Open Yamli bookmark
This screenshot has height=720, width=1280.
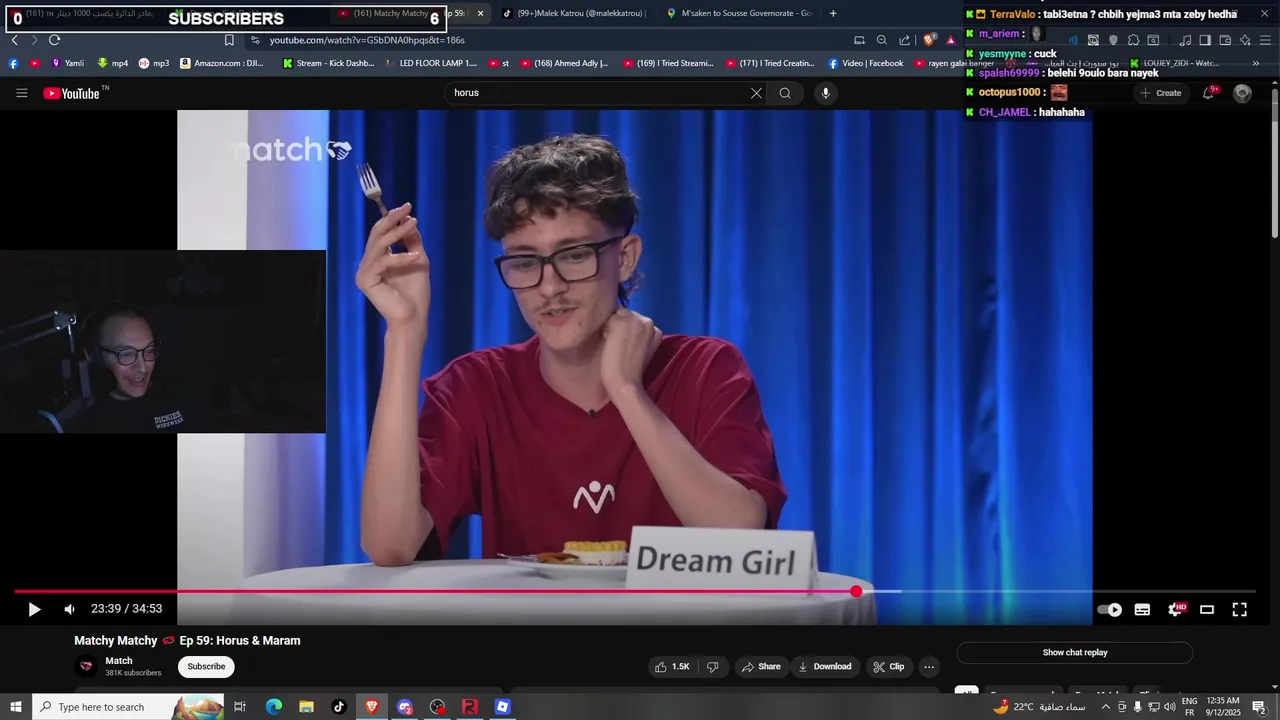click(66, 63)
